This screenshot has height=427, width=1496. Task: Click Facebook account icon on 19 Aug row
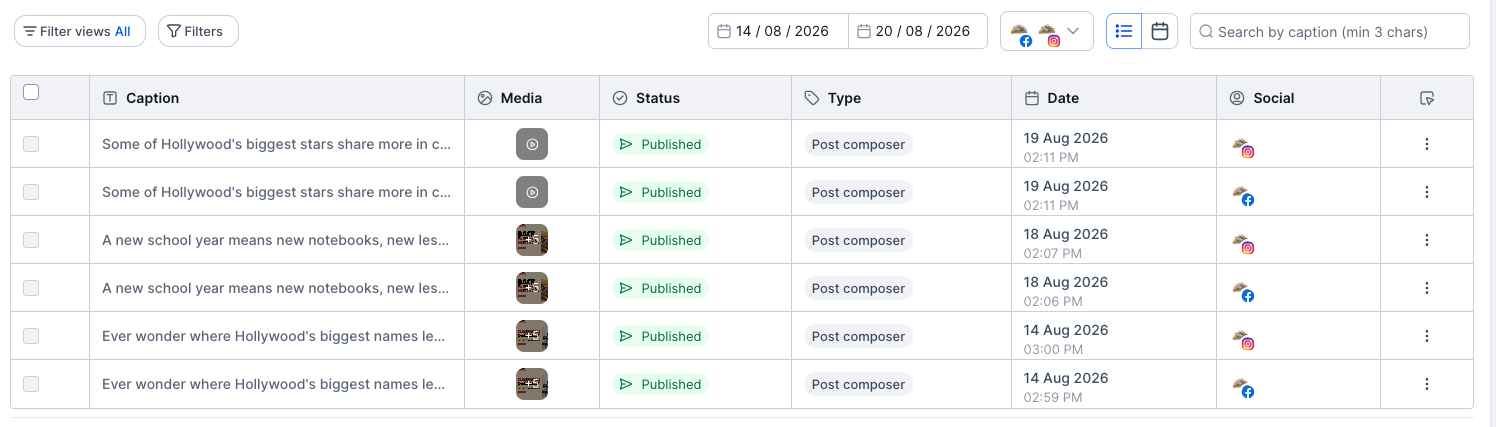1243,195
